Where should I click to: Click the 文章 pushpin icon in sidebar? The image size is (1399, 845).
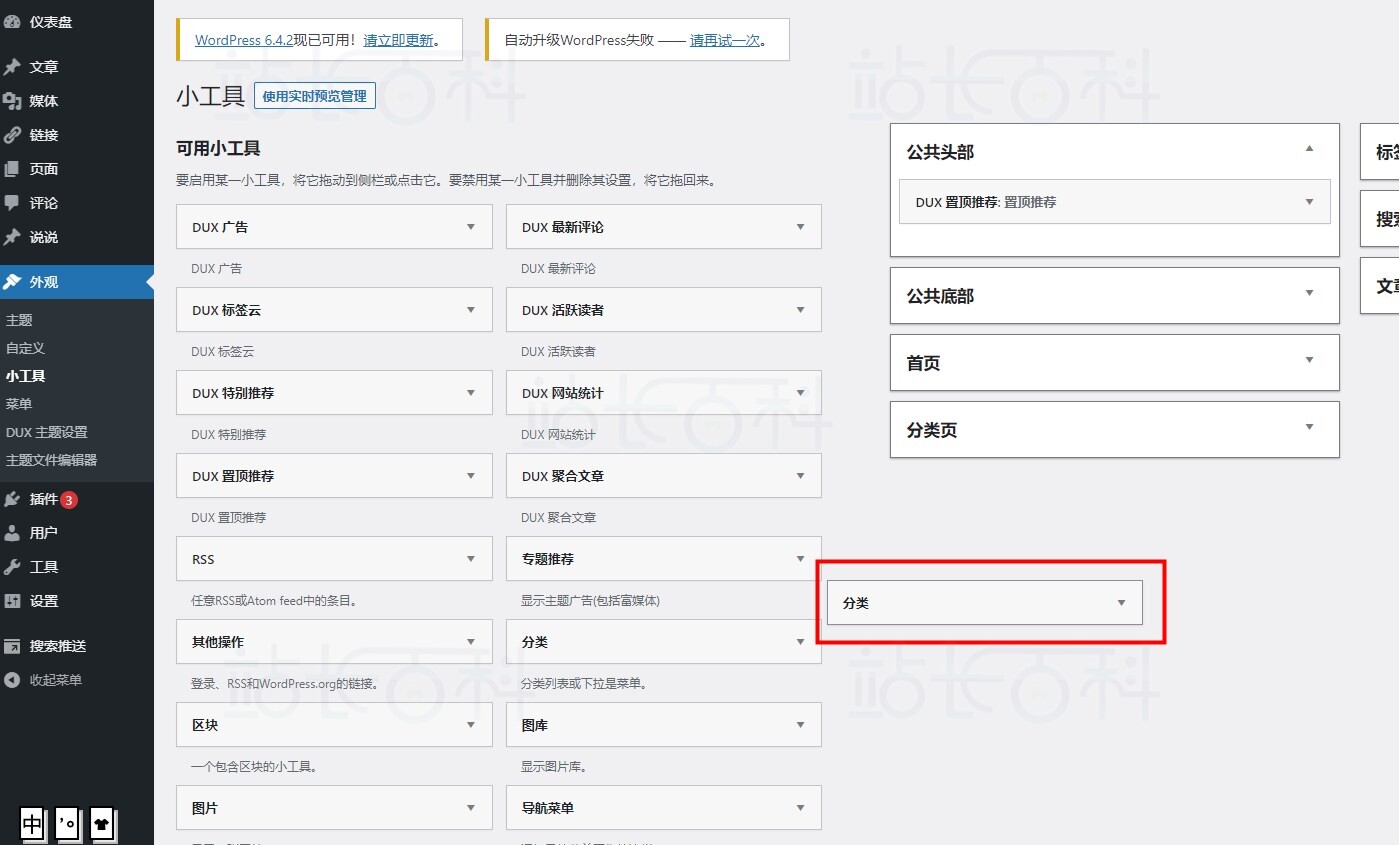tap(12, 67)
